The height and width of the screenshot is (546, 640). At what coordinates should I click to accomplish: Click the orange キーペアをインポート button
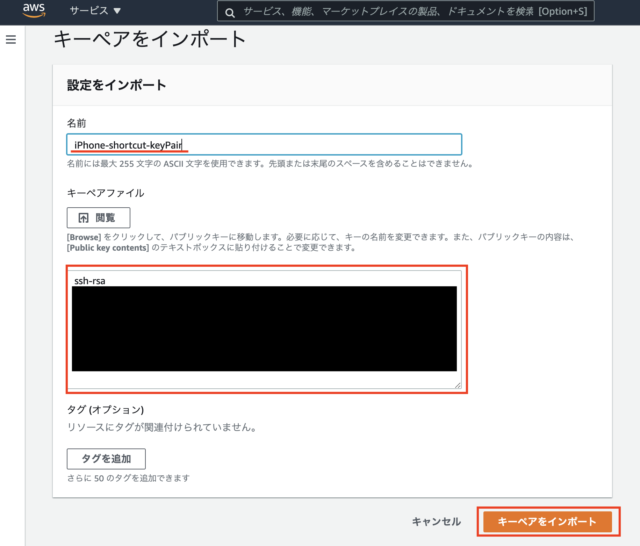tap(547, 522)
